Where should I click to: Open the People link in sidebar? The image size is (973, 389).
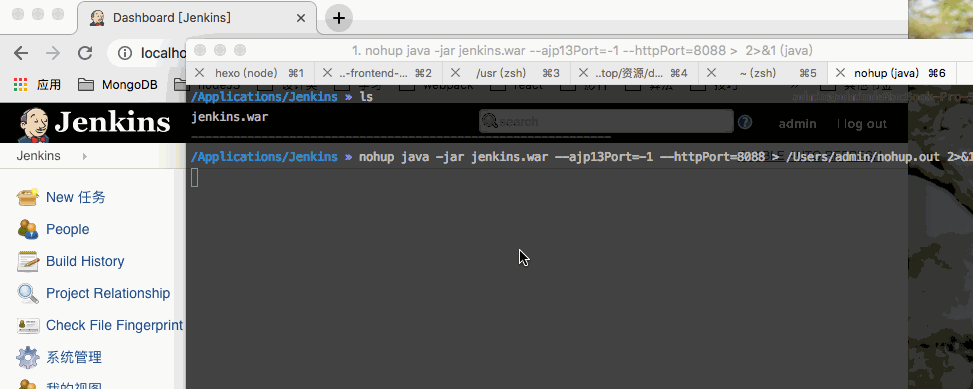(68, 230)
